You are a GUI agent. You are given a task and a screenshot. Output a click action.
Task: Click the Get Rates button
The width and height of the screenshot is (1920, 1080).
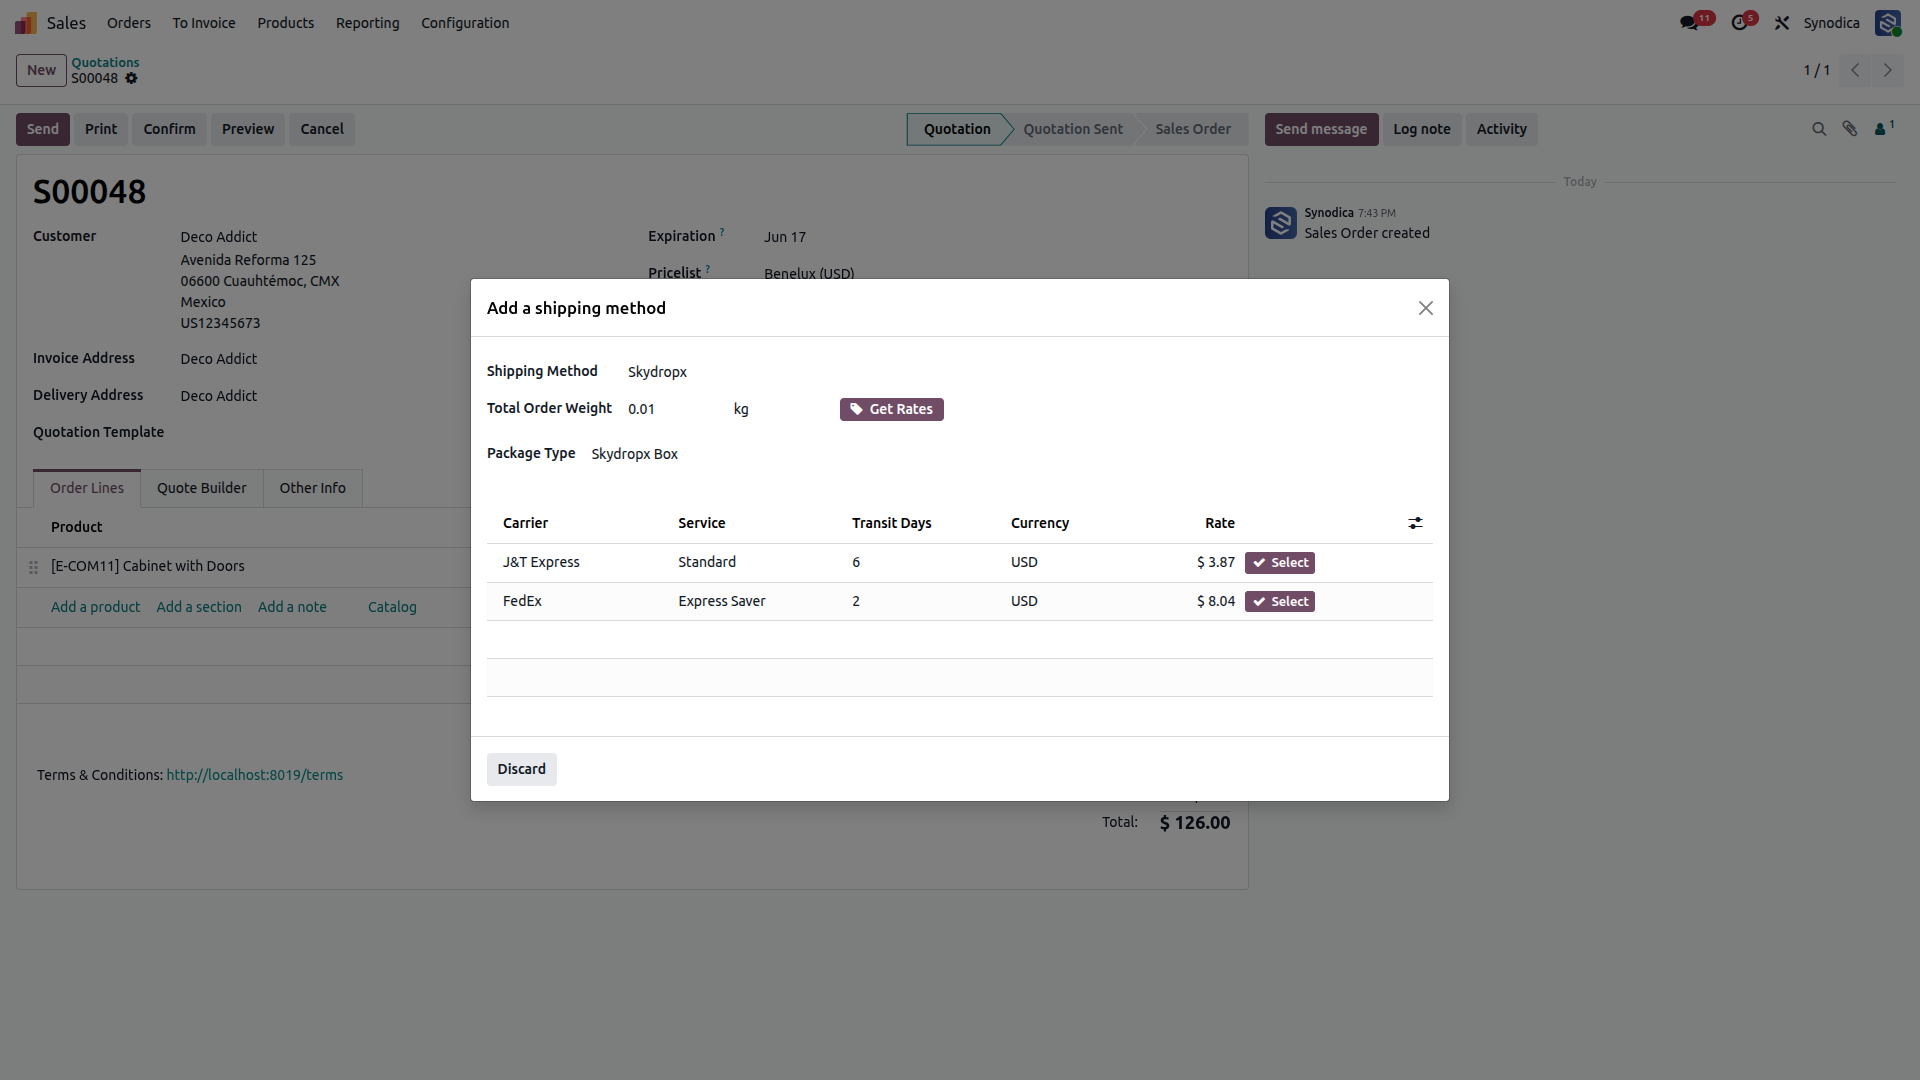click(892, 410)
